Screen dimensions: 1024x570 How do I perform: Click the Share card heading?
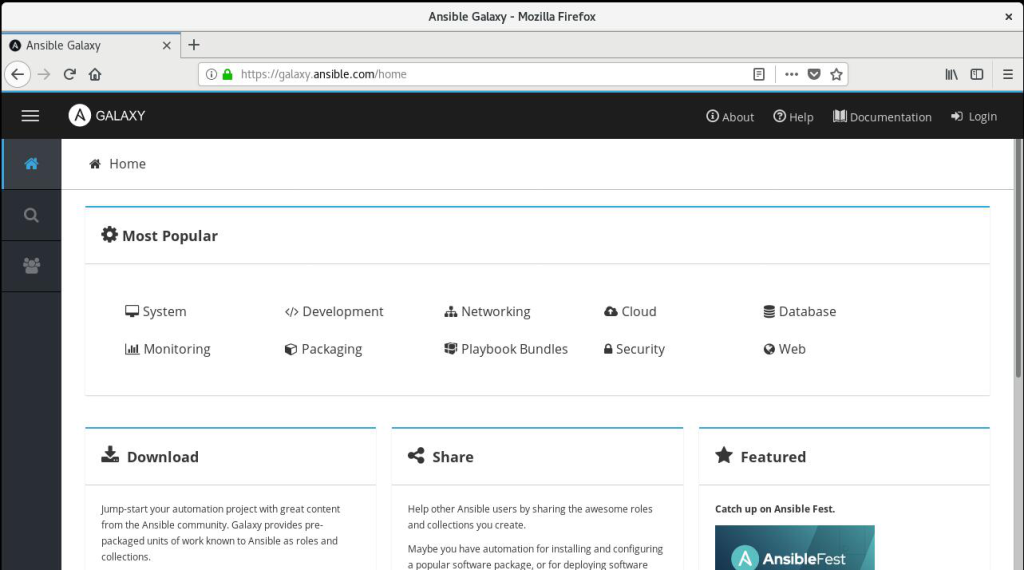[x=441, y=456]
